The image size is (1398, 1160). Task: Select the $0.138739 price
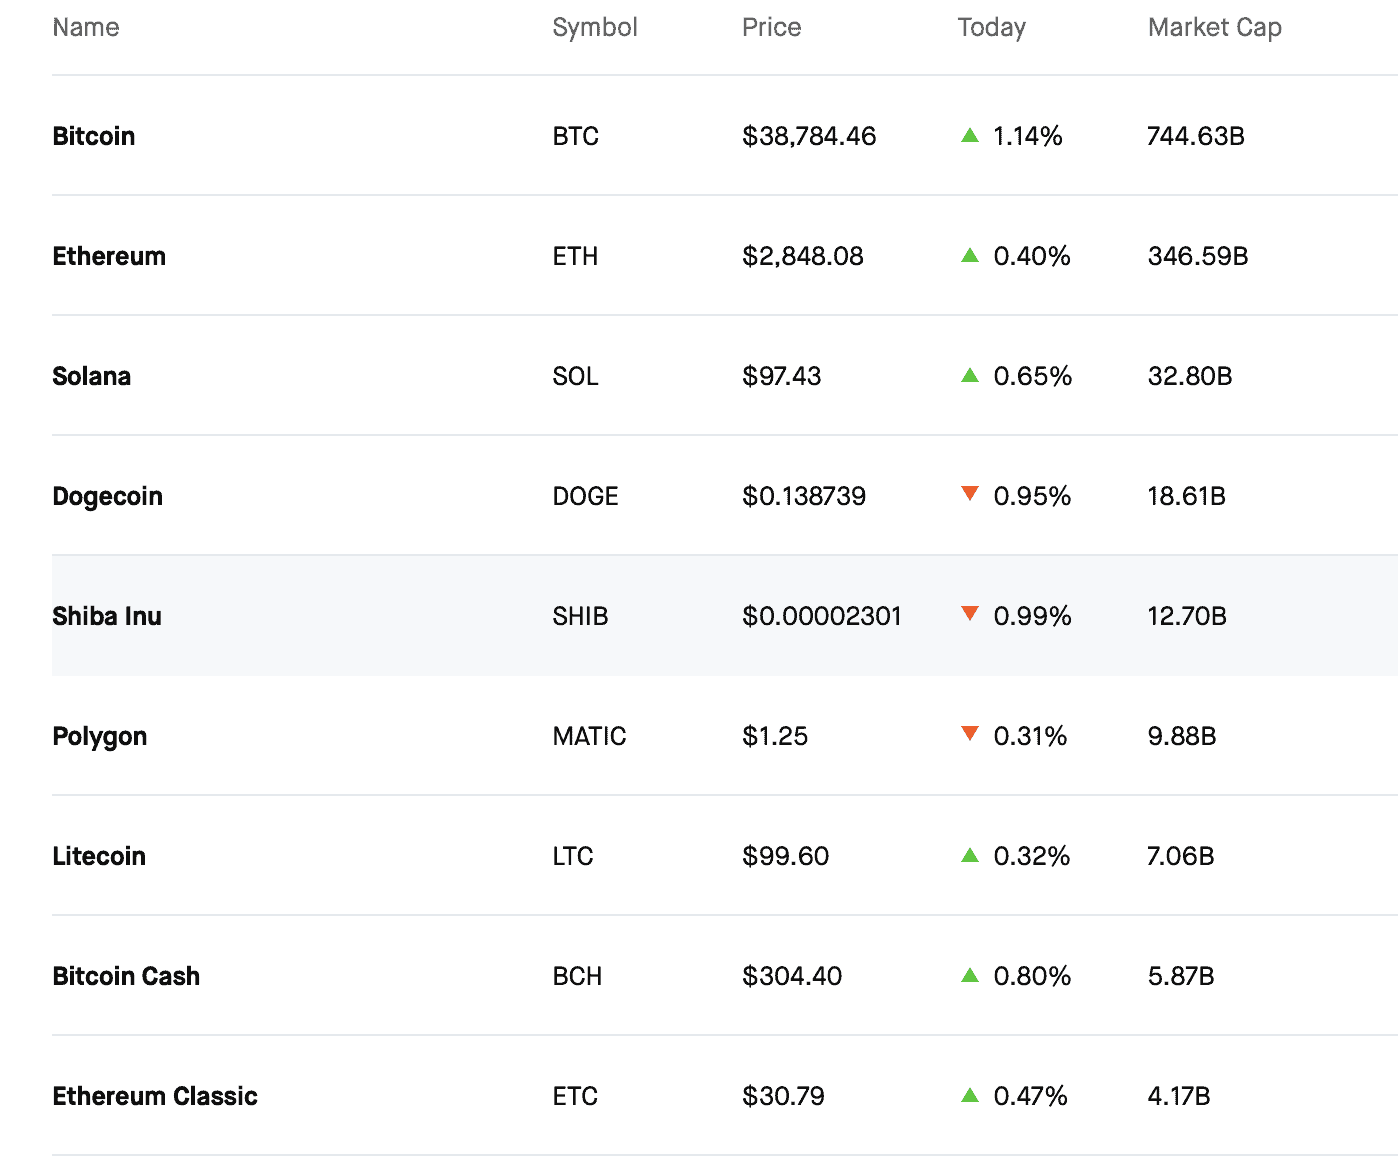click(x=804, y=496)
